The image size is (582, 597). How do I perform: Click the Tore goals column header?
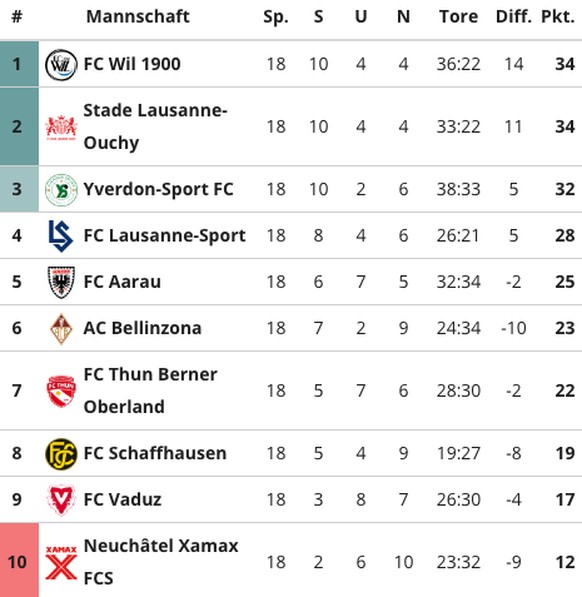458,17
